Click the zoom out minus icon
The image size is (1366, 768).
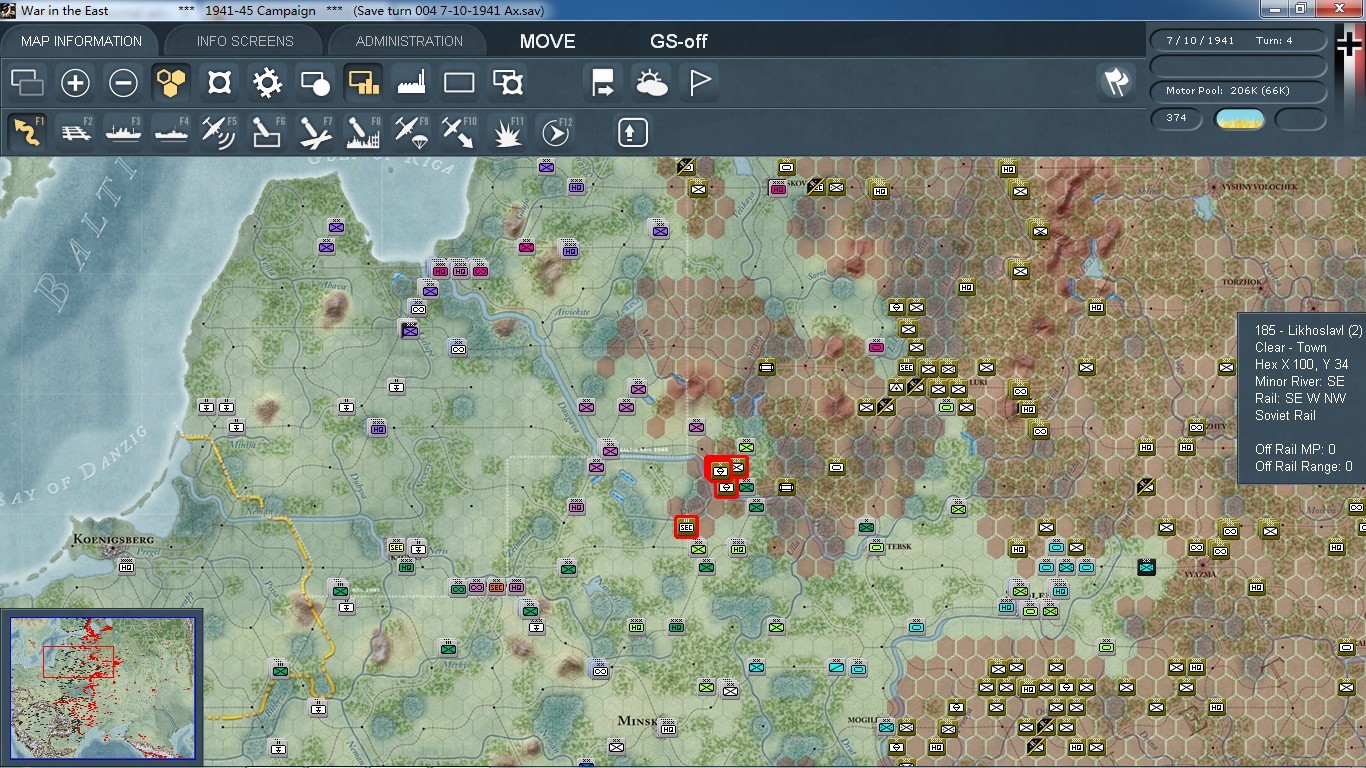pos(123,83)
